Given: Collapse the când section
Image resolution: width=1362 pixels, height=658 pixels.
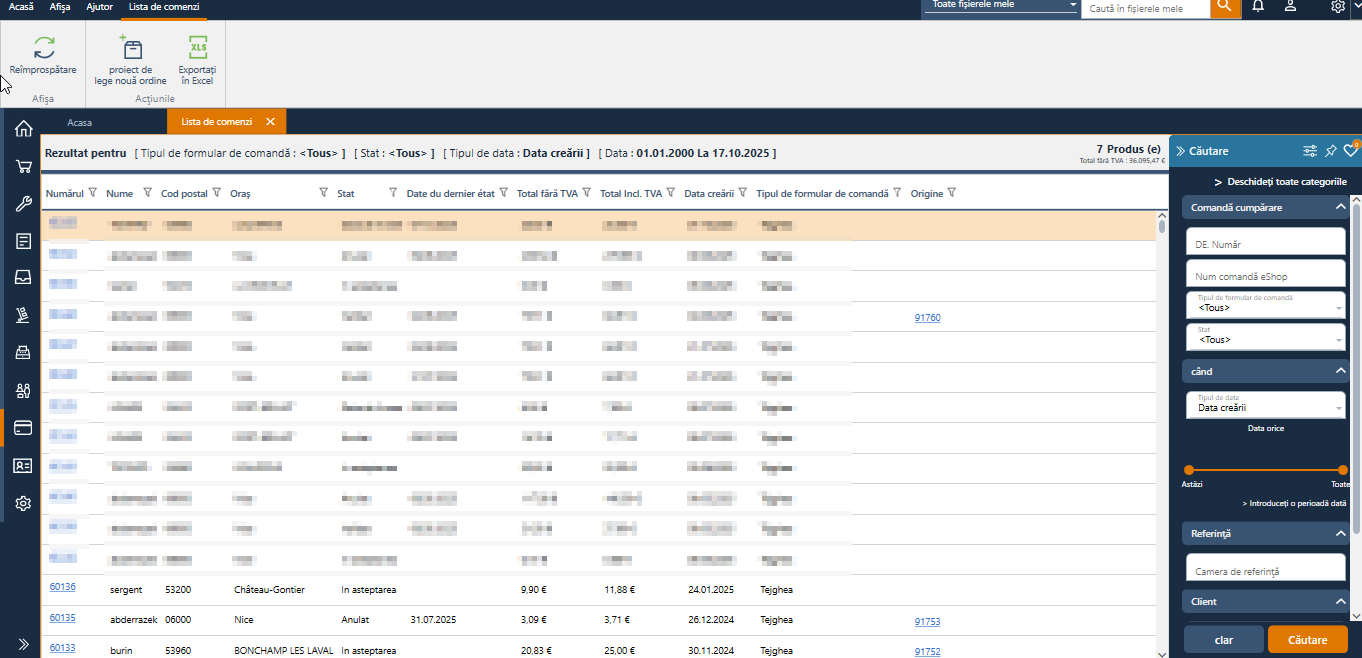Looking at the screenshot, I should click(x=1340, y=371).
